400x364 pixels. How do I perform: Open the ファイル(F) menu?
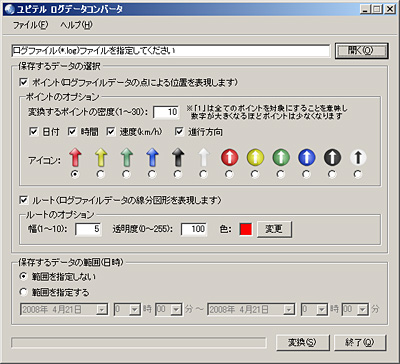pos(30,25)
